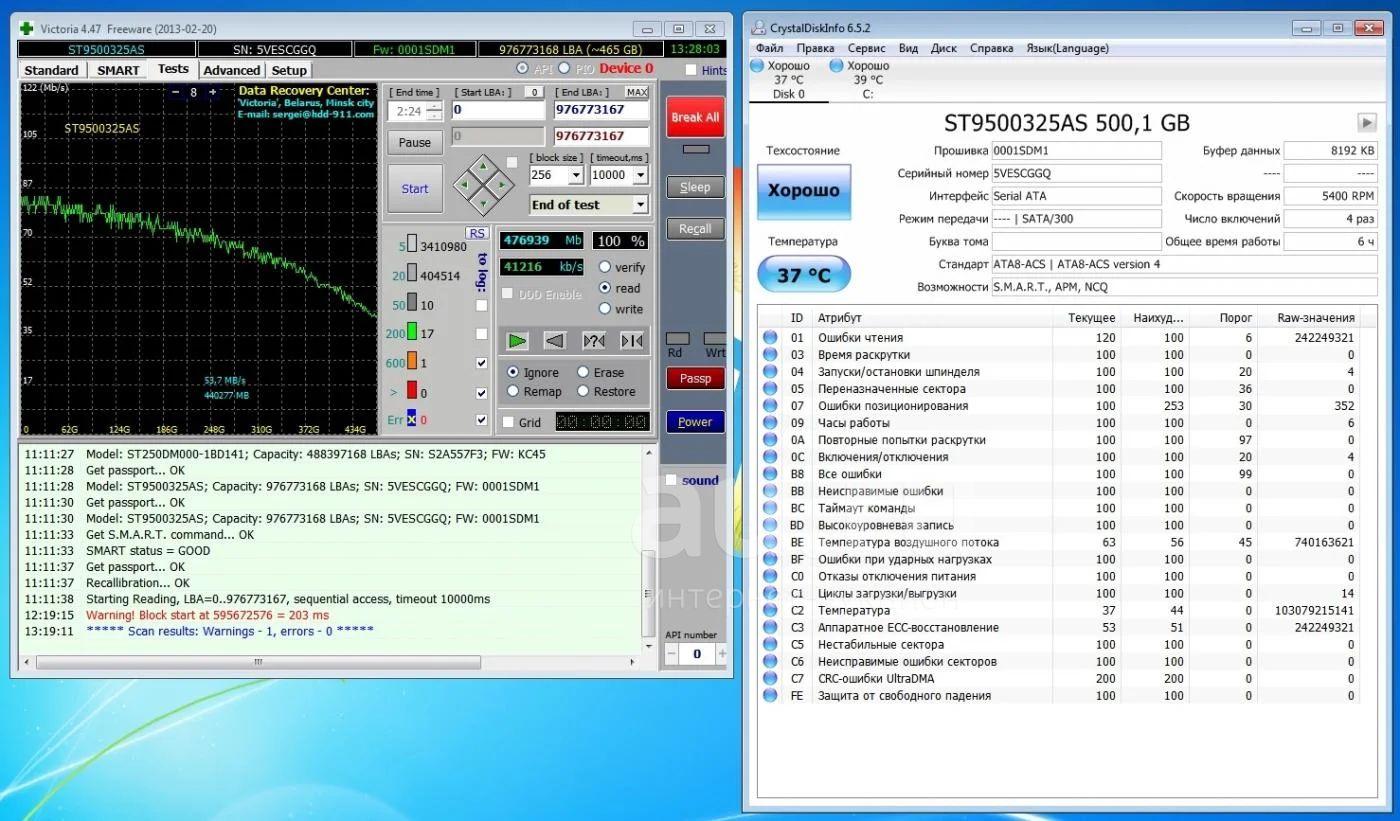Click the RS button above block counters
Image resolution: width=1400 pixels, height=821 pixels.
pos(477,233)
